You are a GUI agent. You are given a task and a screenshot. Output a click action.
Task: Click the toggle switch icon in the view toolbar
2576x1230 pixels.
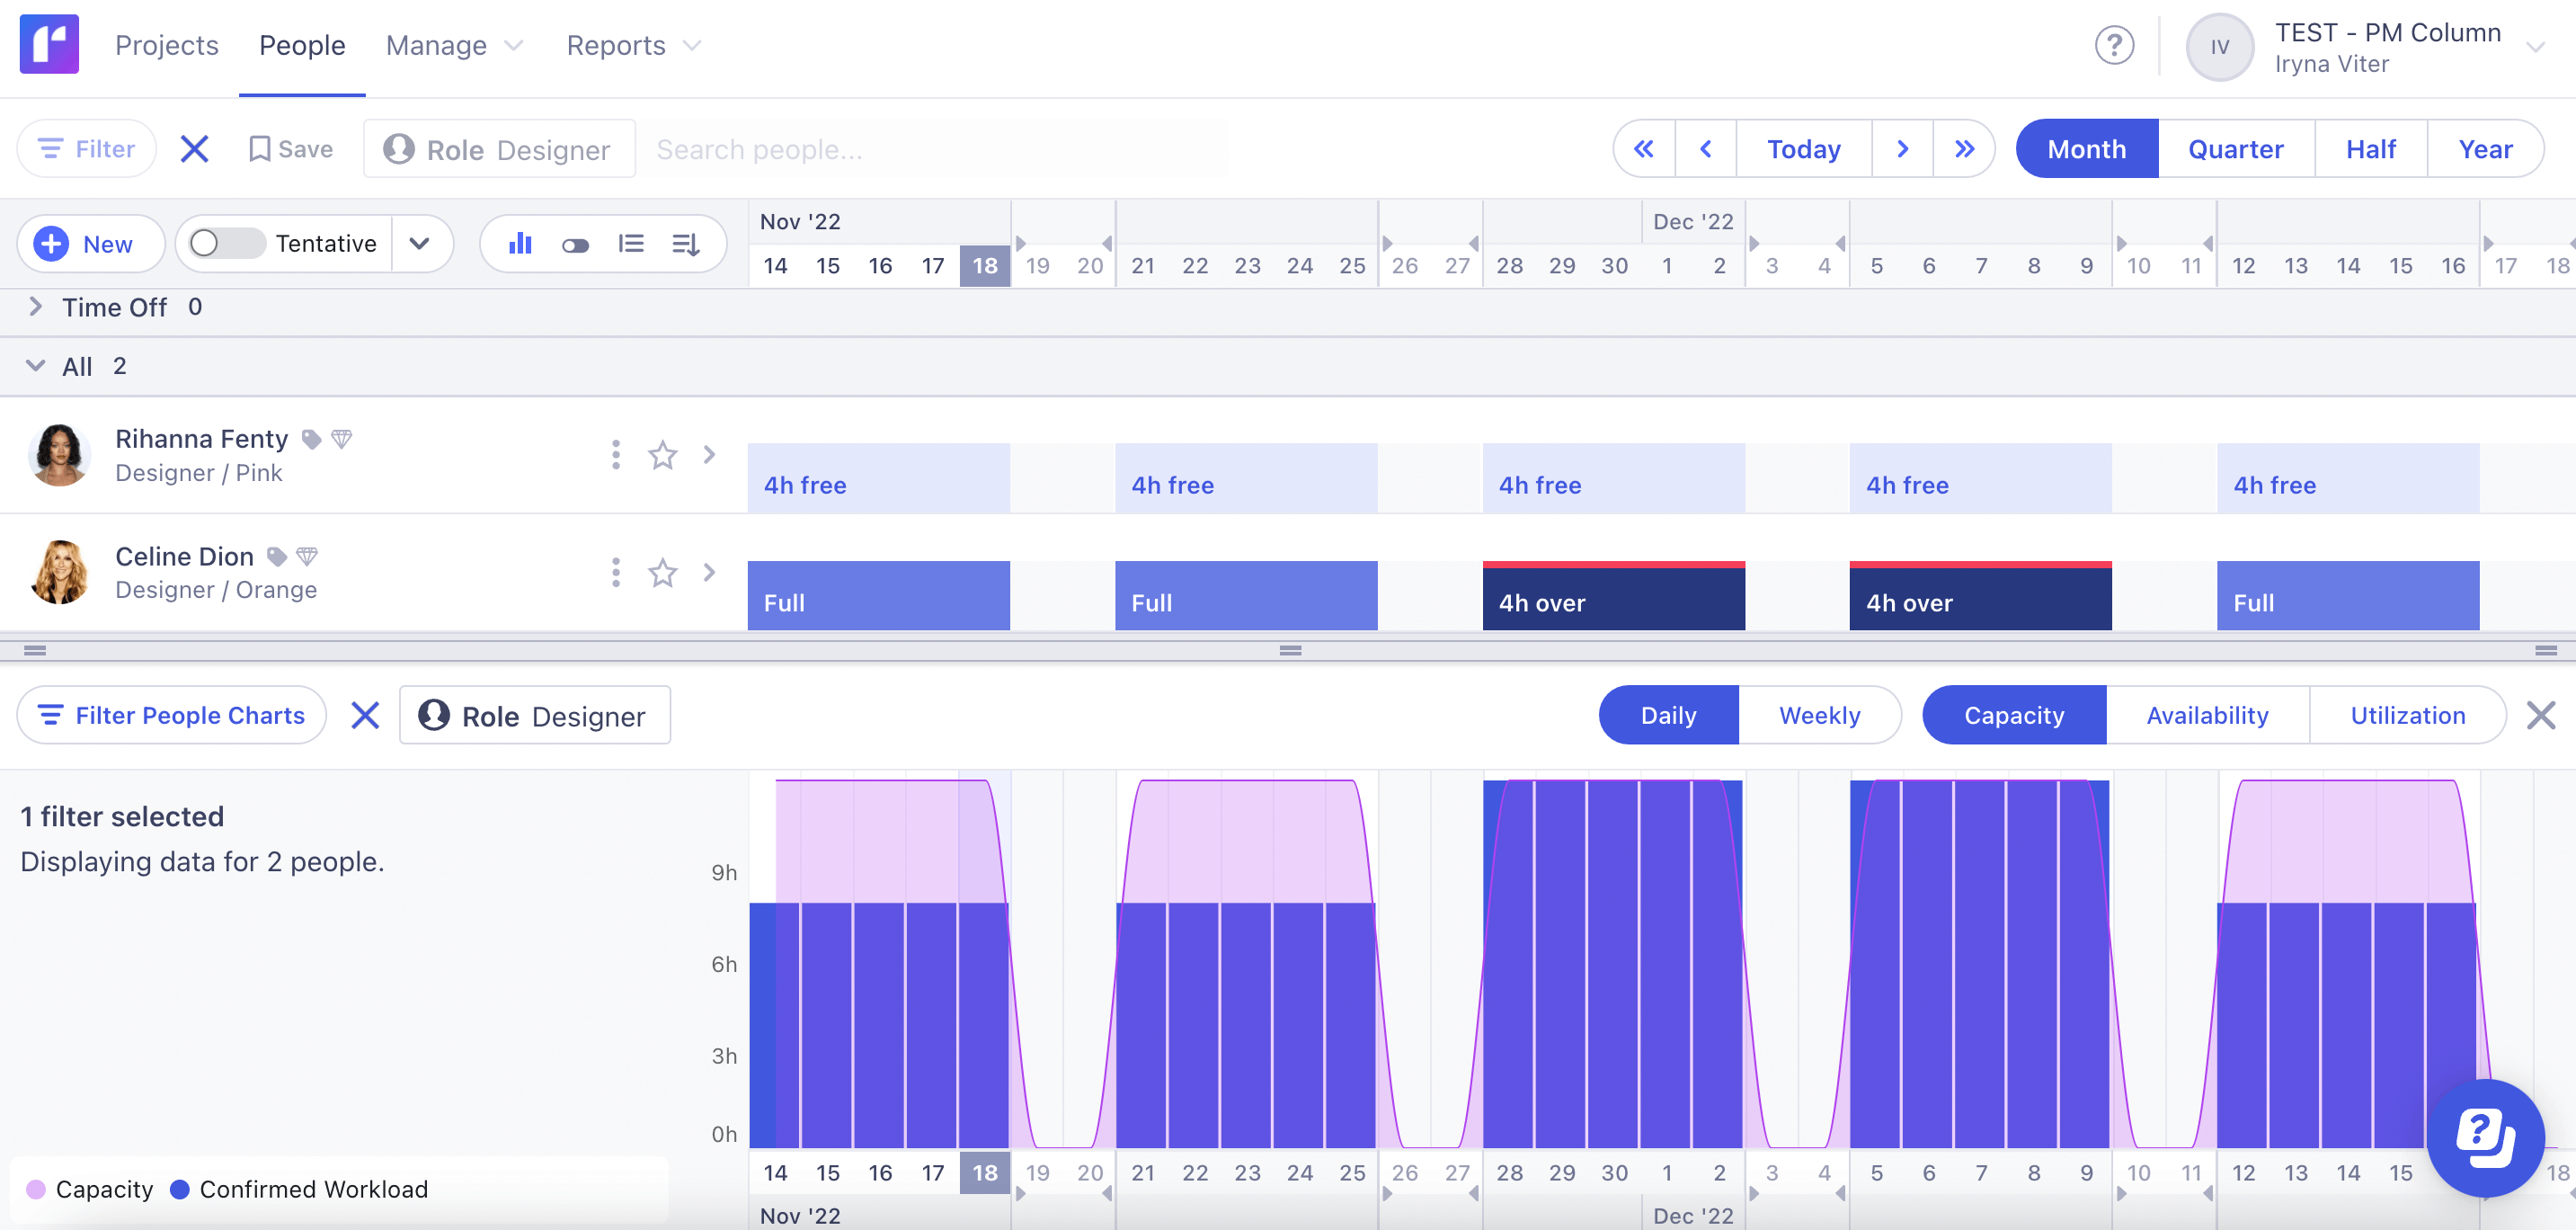(x=576, y=243)
